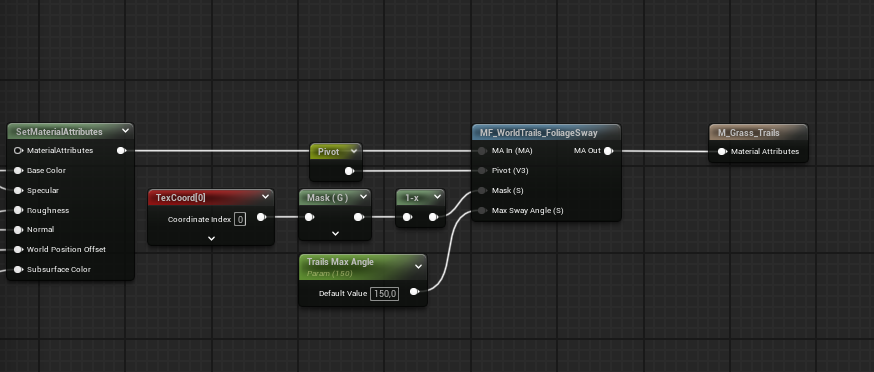Click the Mask ( G ) output pin
Viewport: 874px width, 372px height.
tap(358, 218)
